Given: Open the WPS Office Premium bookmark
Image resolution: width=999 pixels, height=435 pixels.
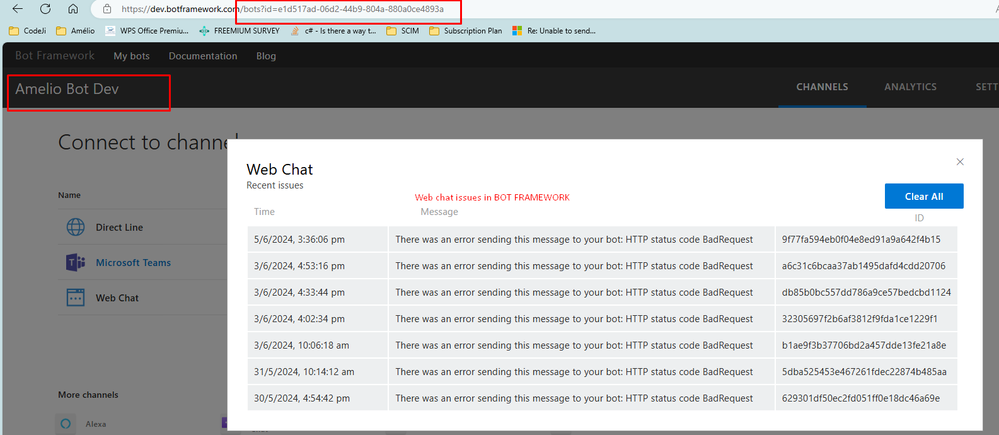Looking at the screenshot, I should point(147,31).
